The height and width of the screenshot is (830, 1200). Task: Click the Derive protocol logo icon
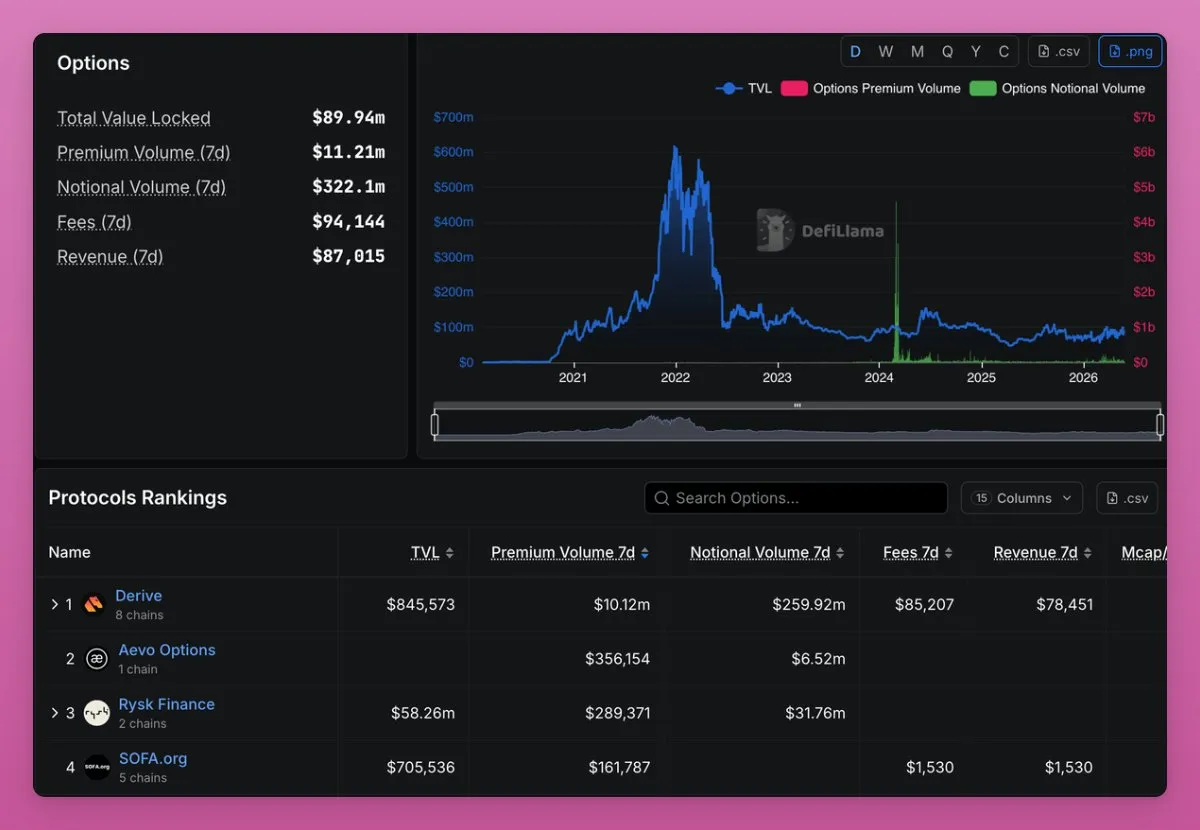[x=93, y=604]
